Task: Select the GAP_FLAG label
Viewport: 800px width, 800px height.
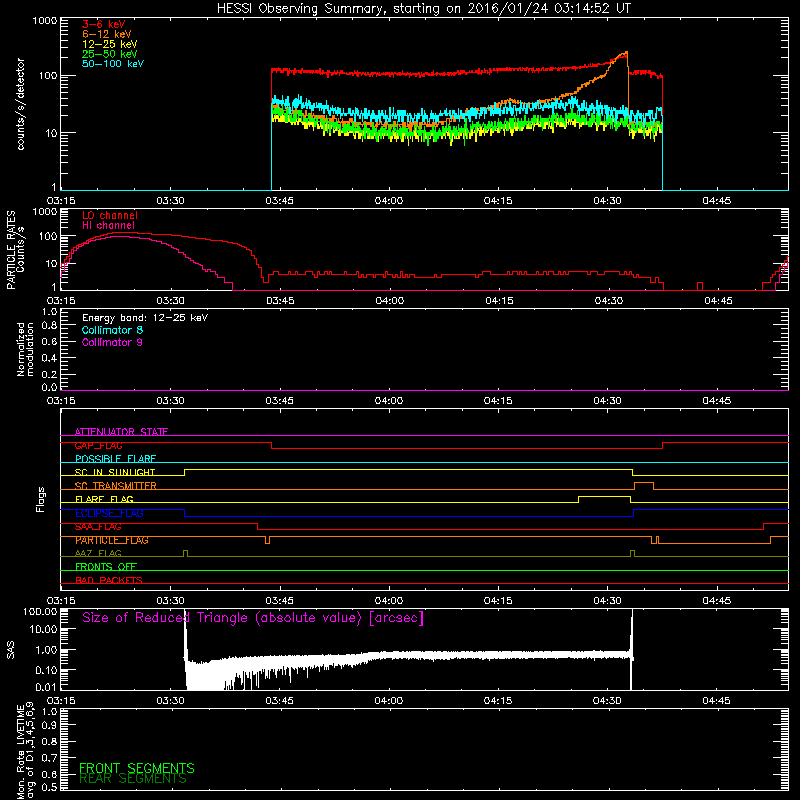Action: [98, 445]
